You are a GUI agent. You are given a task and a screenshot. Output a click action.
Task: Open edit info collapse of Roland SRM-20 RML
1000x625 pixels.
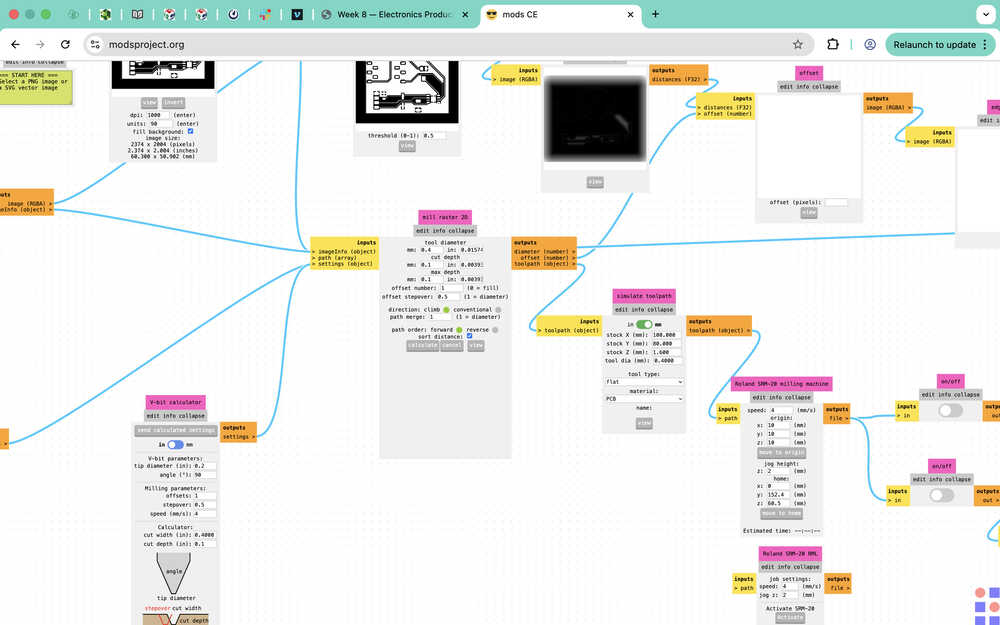[790, 567]
